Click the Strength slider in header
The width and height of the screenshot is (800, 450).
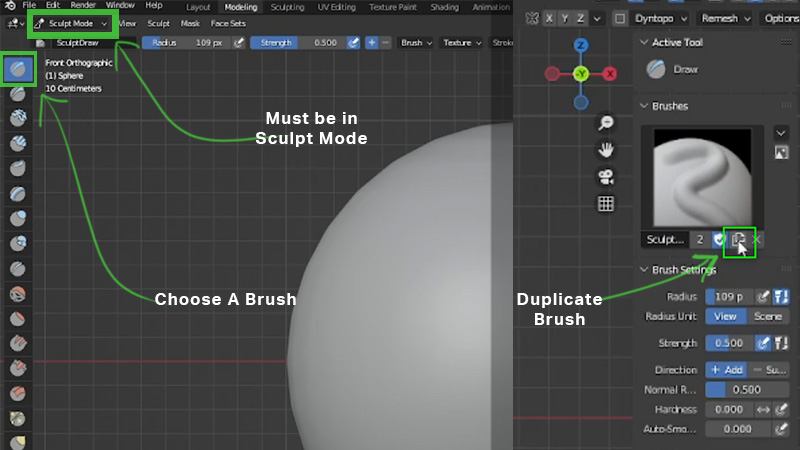point(298,43)
